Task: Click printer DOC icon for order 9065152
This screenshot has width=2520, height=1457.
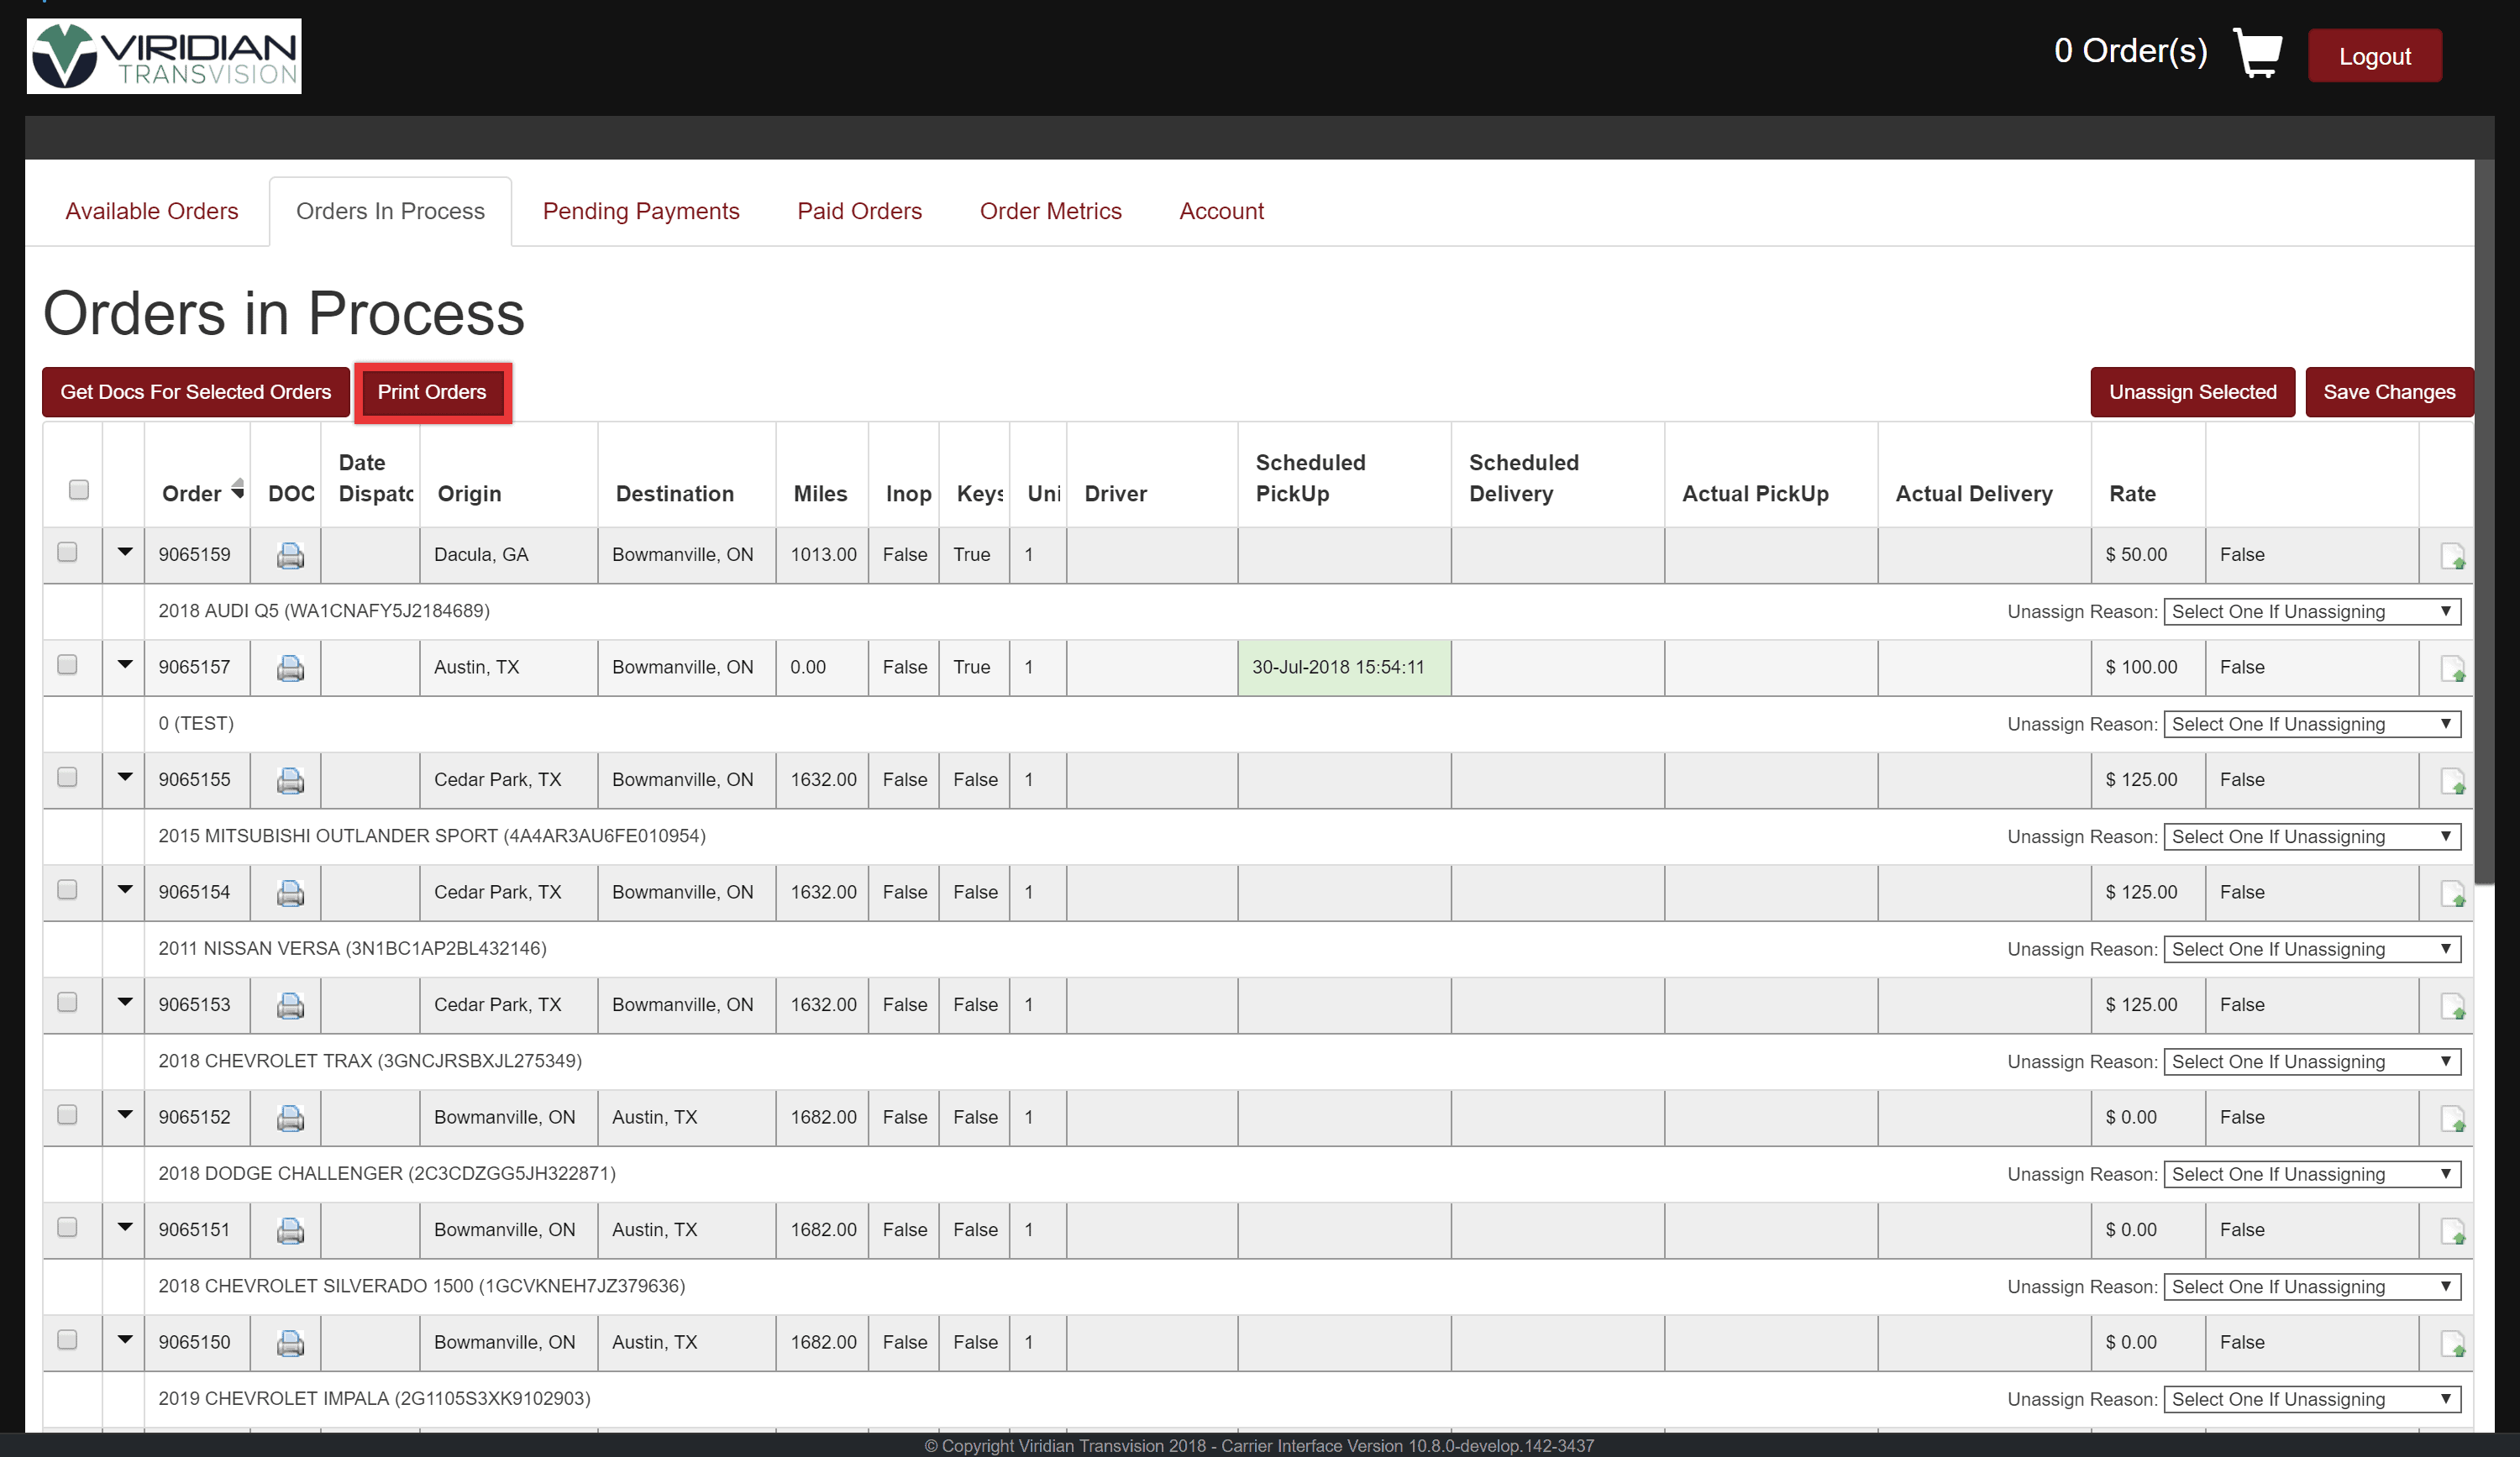Action: point(290,1118)
